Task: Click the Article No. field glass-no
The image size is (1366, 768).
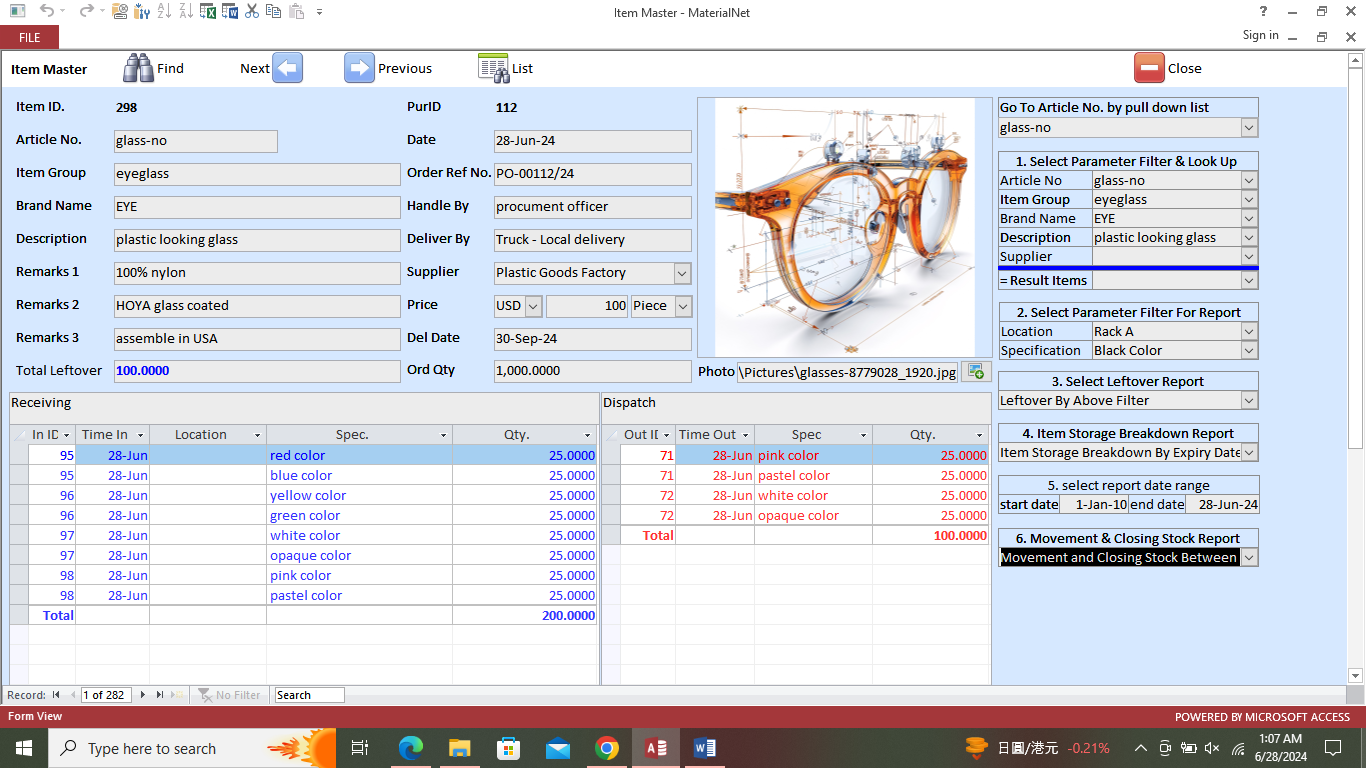Action: coord(195,141)
